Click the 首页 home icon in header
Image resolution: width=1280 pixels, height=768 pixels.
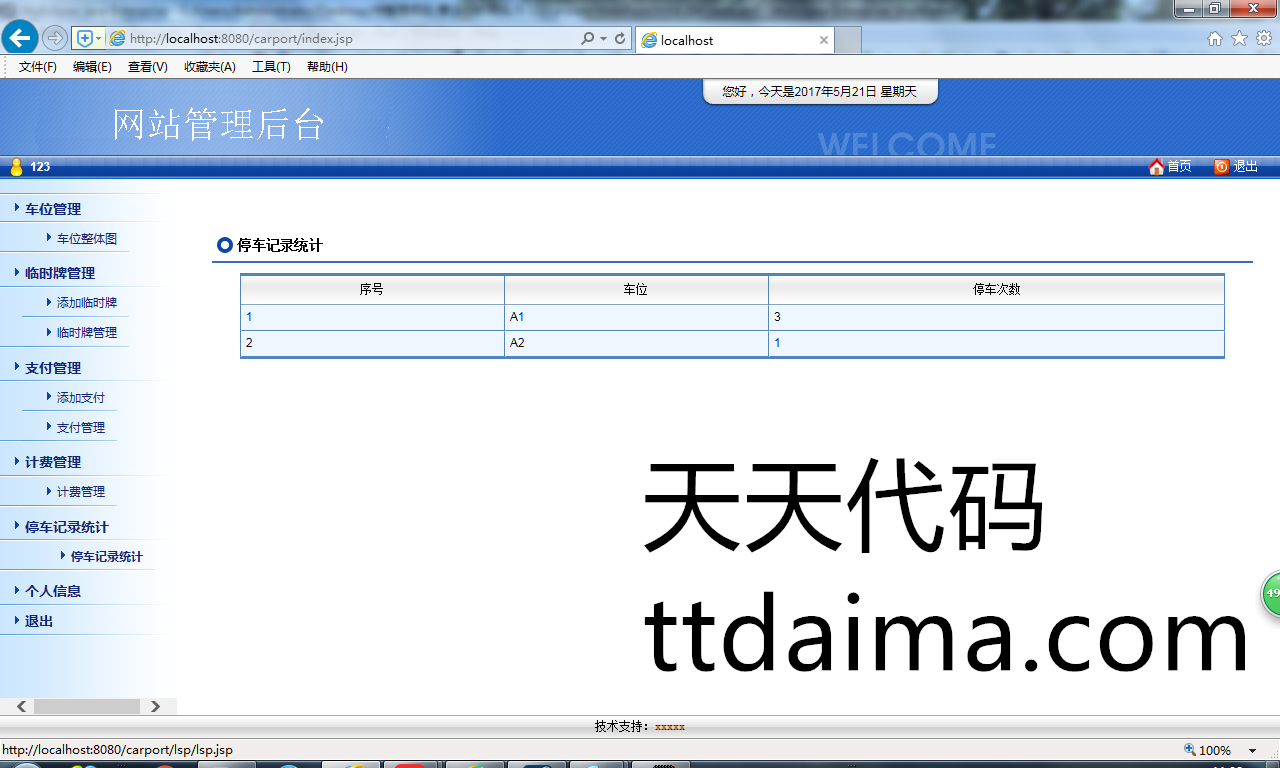1157,167
